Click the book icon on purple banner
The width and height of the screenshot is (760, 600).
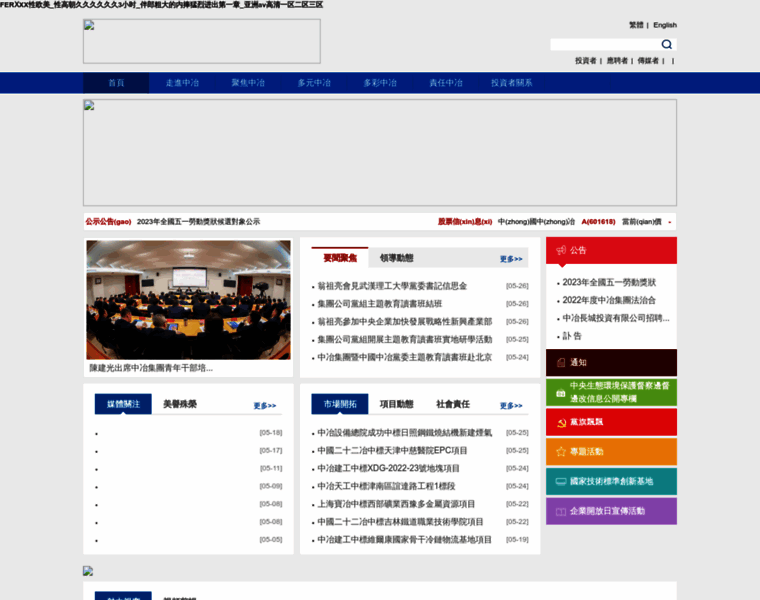pyautogui.click(x=561, y=511)
